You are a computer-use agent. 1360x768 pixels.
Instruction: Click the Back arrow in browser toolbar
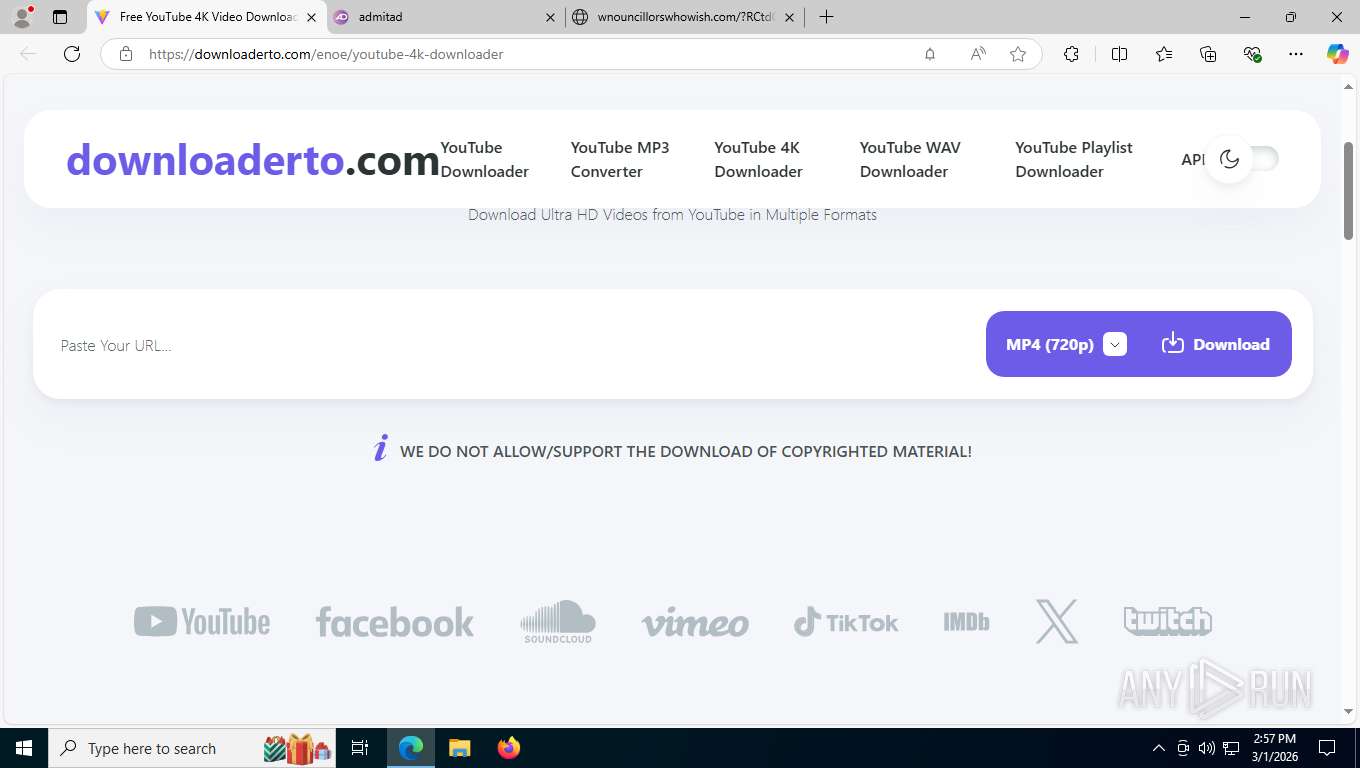(28, 54)
